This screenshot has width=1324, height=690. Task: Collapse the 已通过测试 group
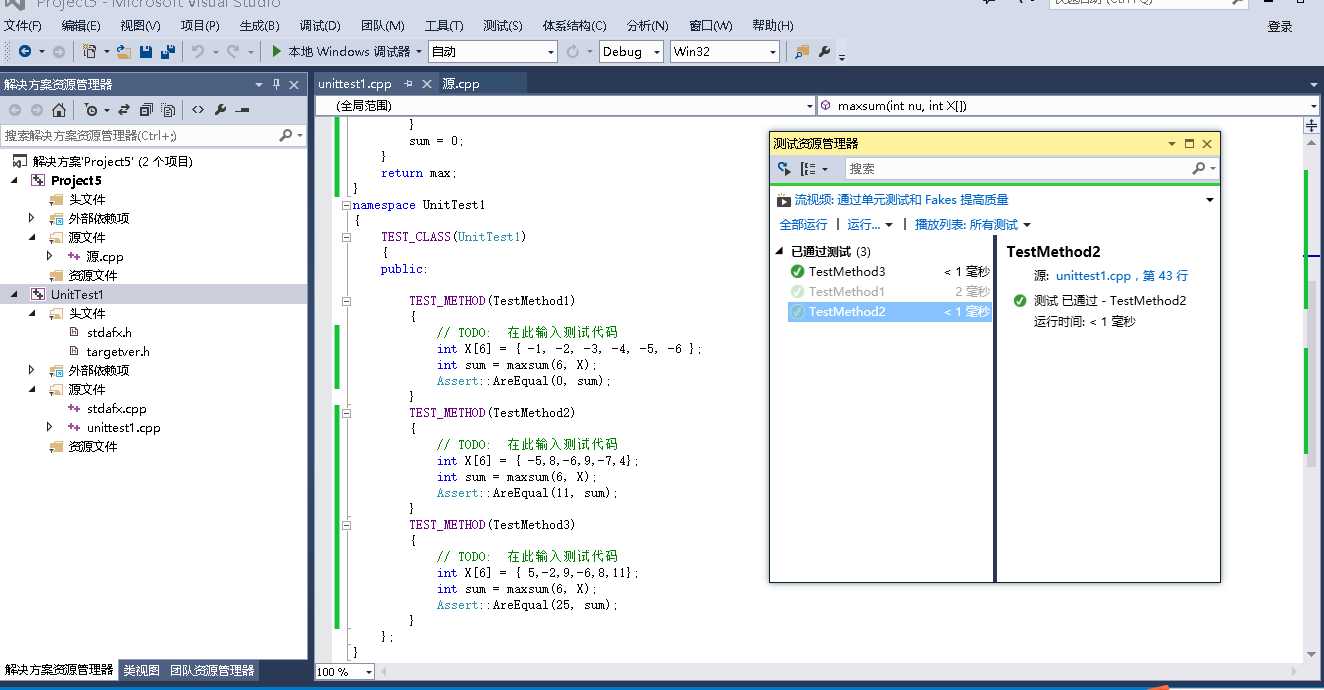pos(780,252)
